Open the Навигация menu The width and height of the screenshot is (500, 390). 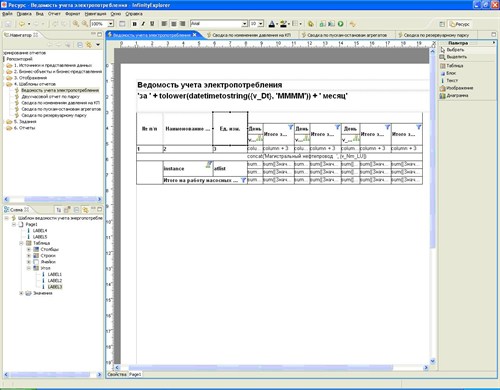(x=95, y=14)
